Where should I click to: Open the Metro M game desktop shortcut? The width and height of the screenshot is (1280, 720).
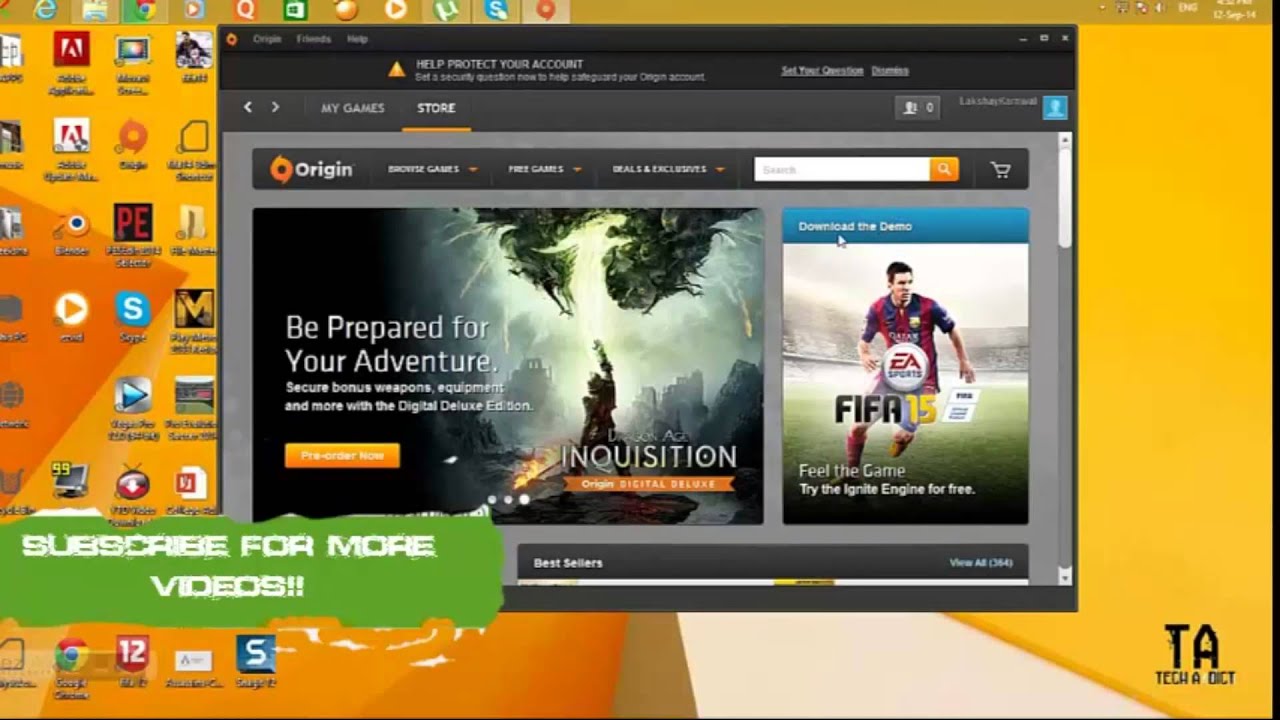194,322
